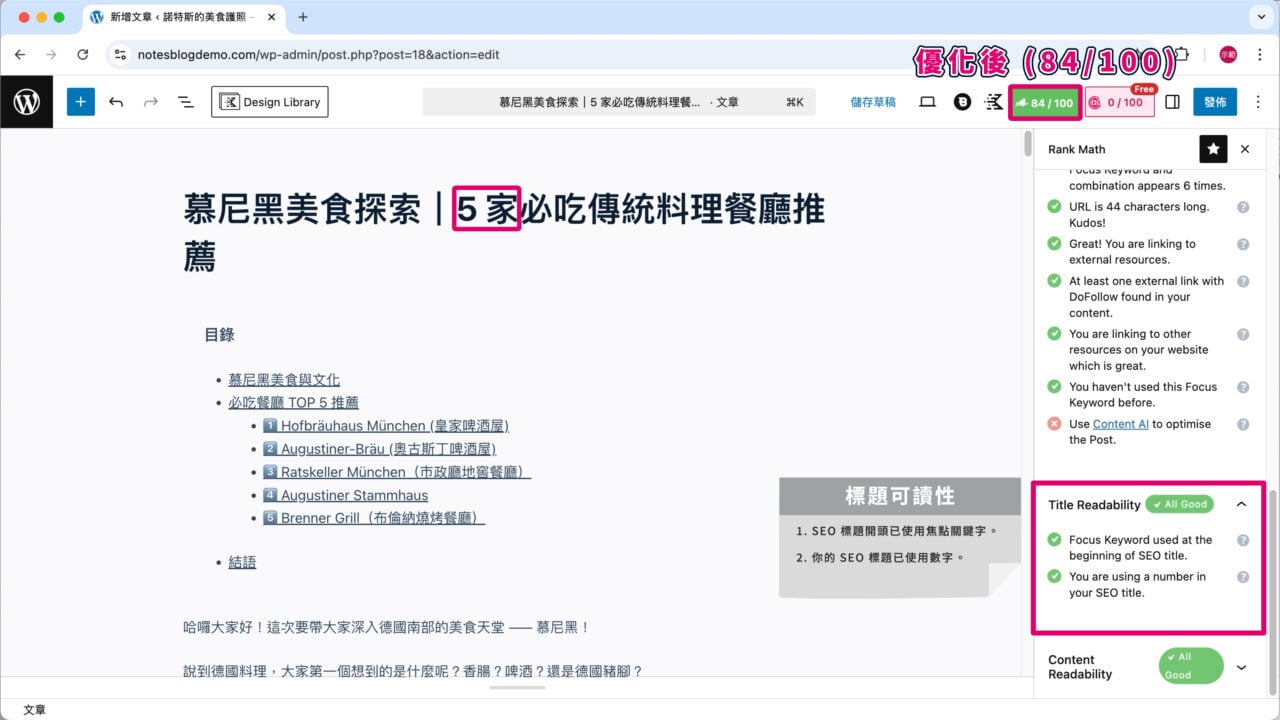Expand the Content Readability section chevron
1280x720 pixels.
[1241, 667]
